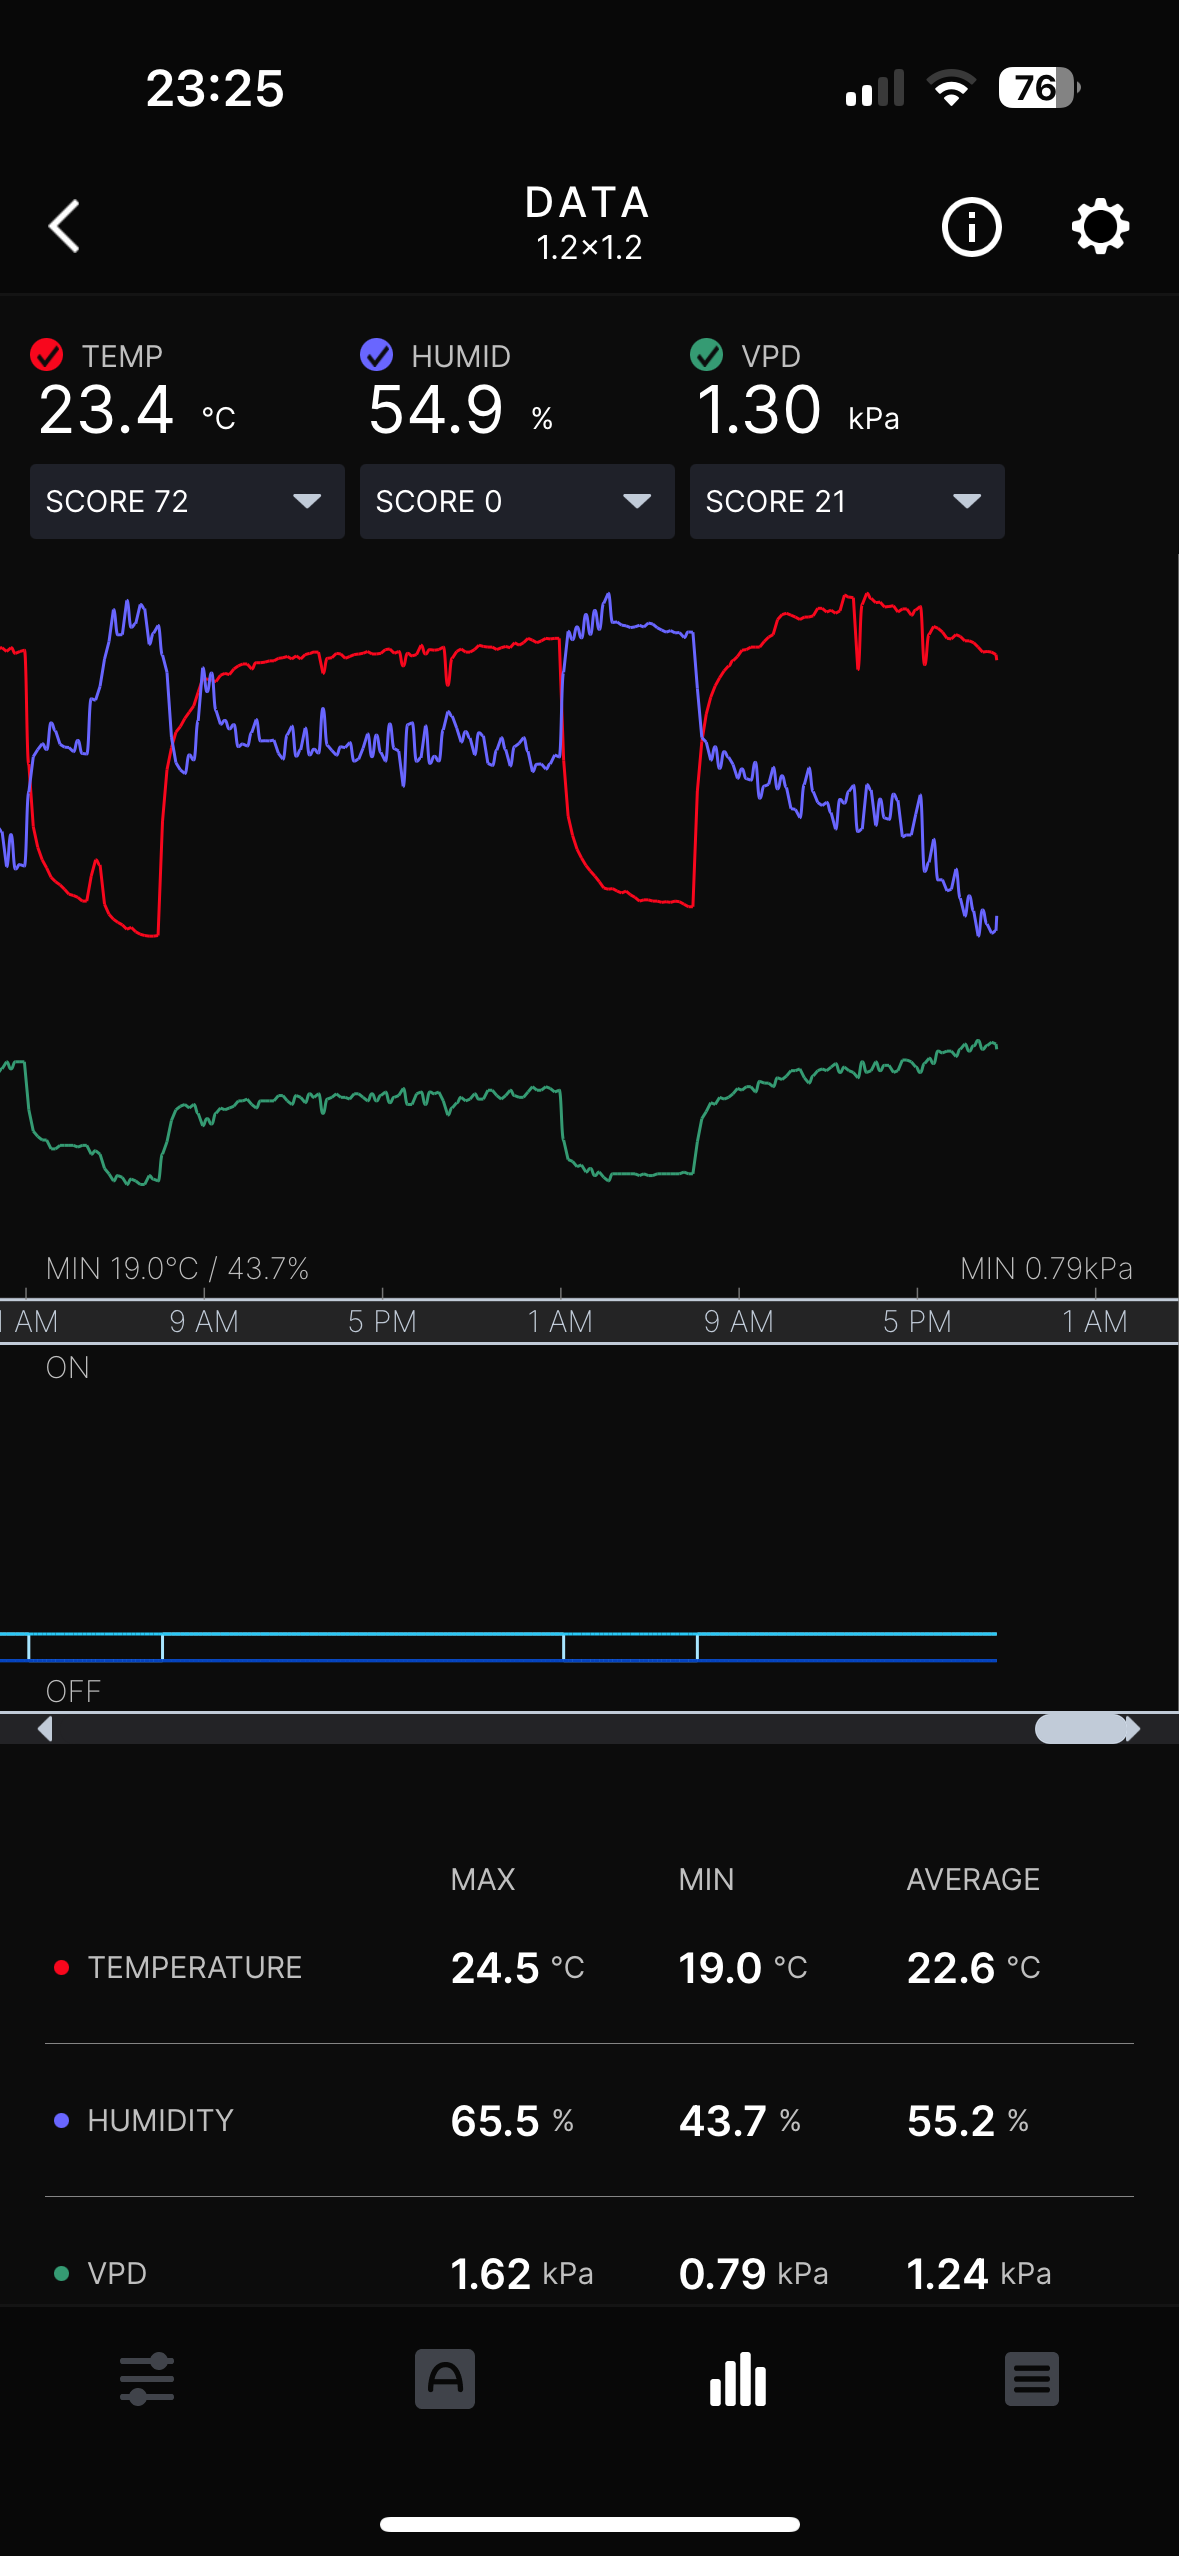
Task: Open the log list tab icon
Action: 1031,2378
